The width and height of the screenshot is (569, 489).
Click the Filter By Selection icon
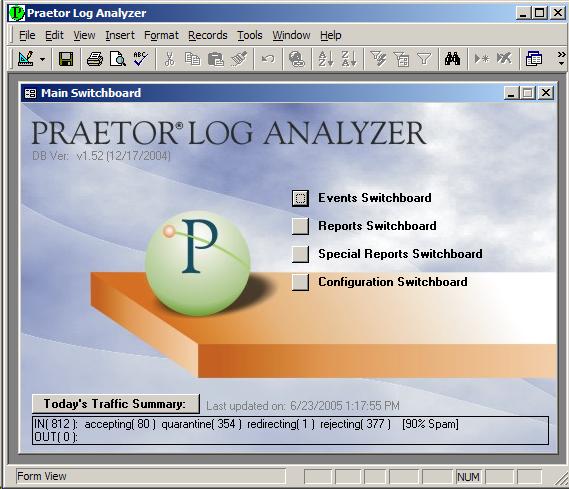pos(378,59)
